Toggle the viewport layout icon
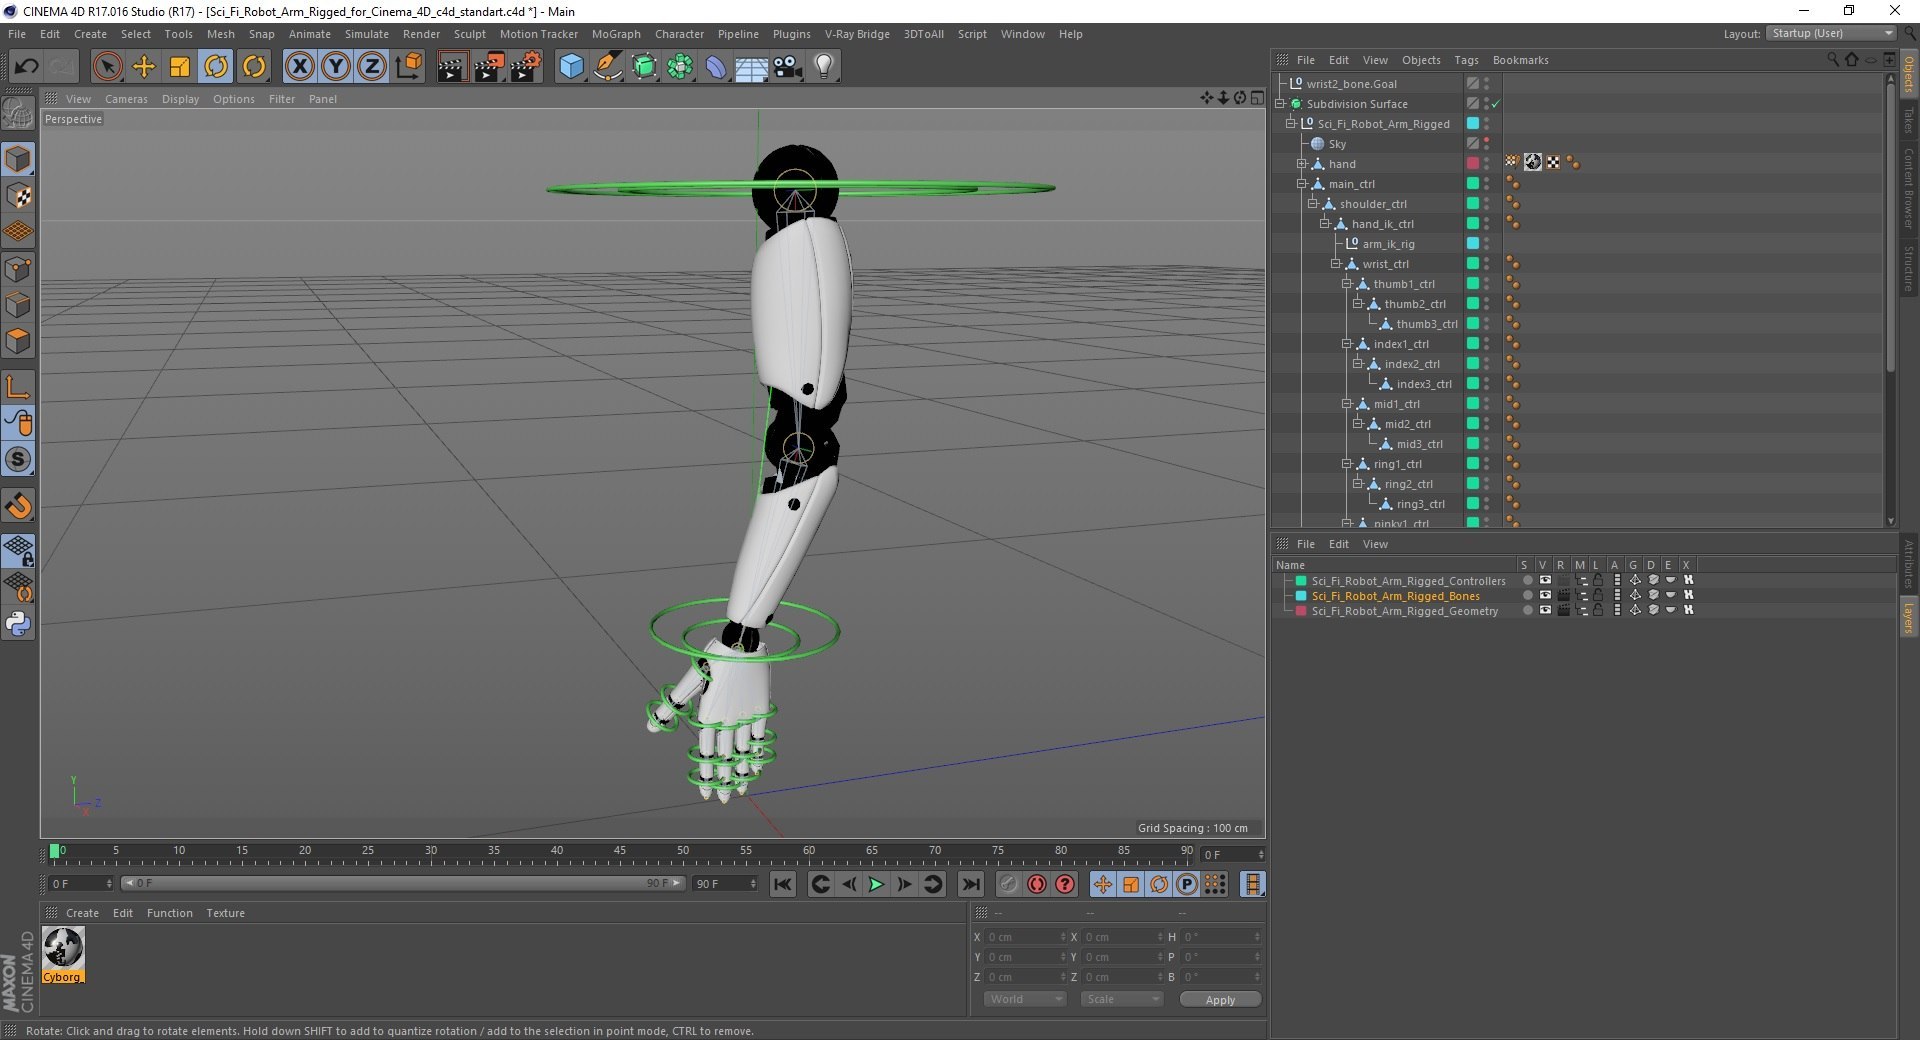Viewport: 1920px width, 1040px height. point(1257,97)
